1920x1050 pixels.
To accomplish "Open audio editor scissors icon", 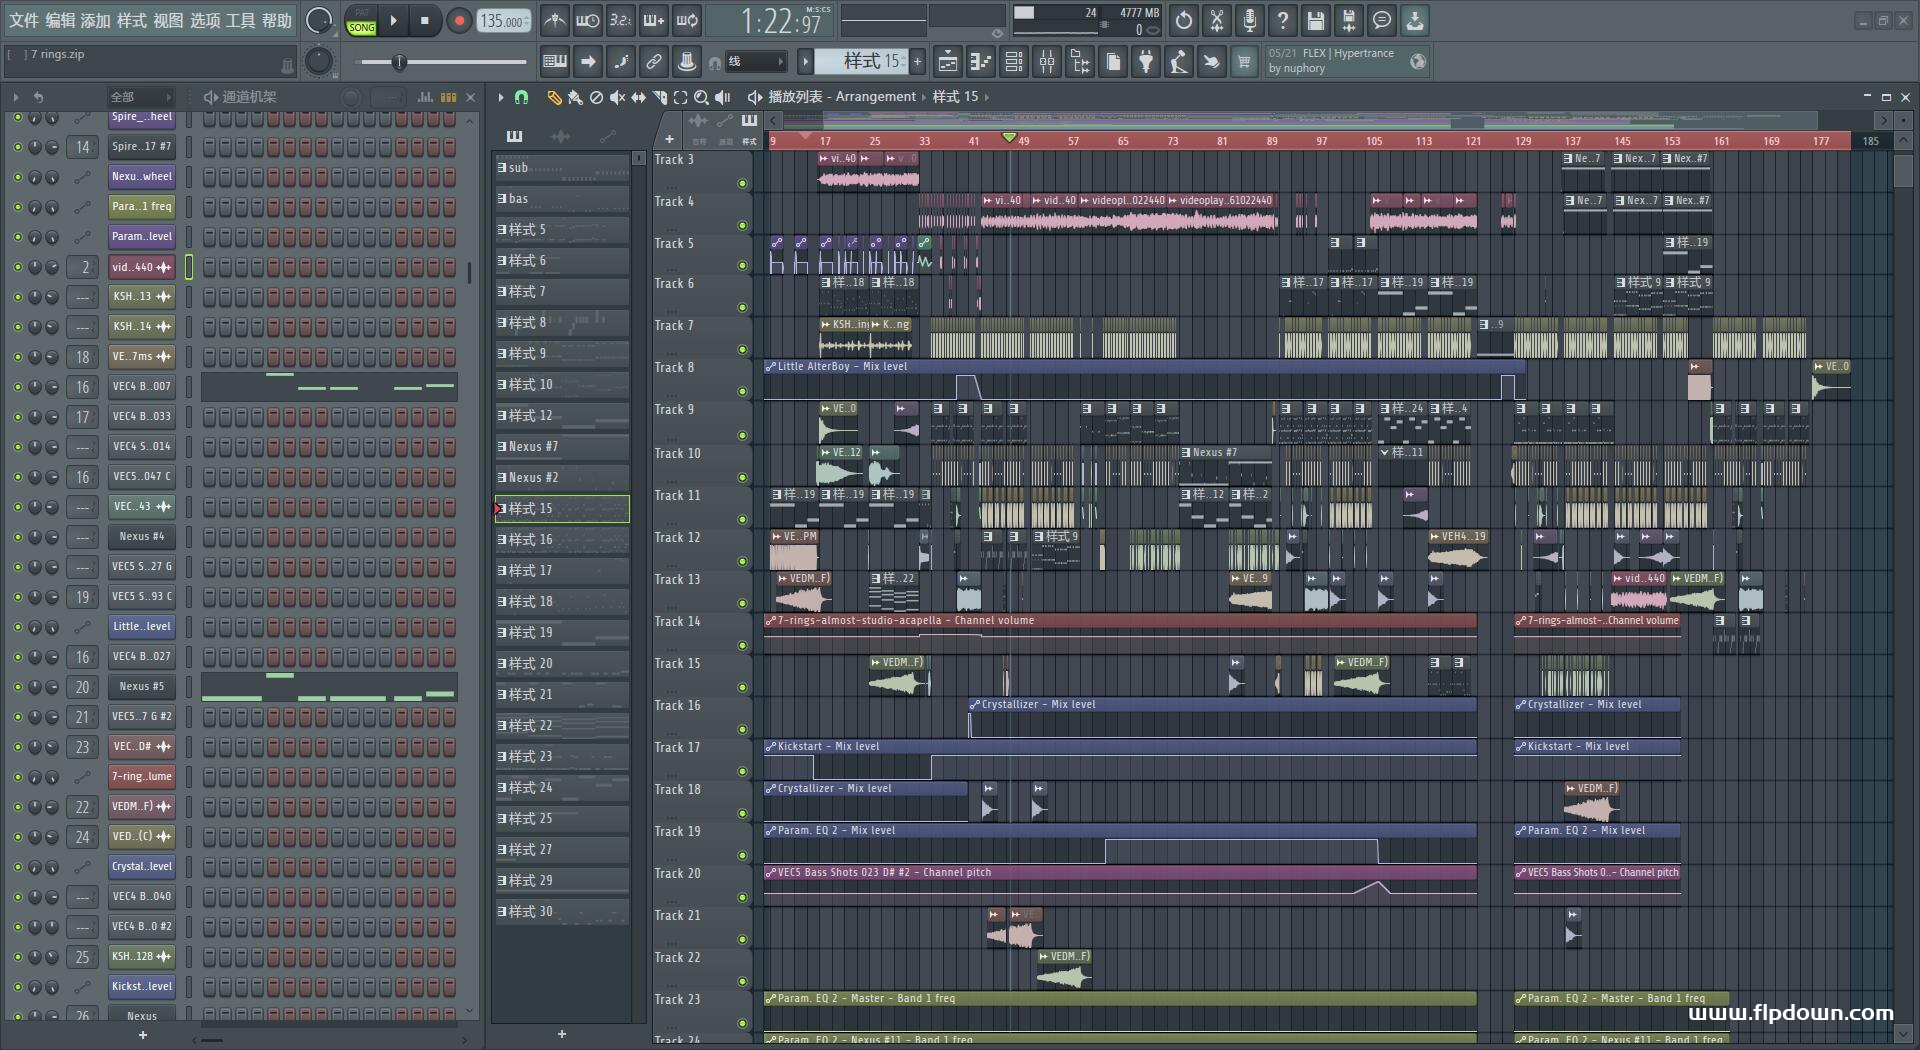I will point(1217,20).
